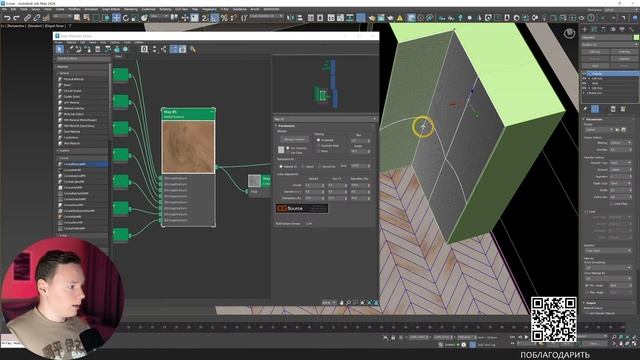Click Show Shaded Material in Viewport icon
640x360 pixels.
126,49
